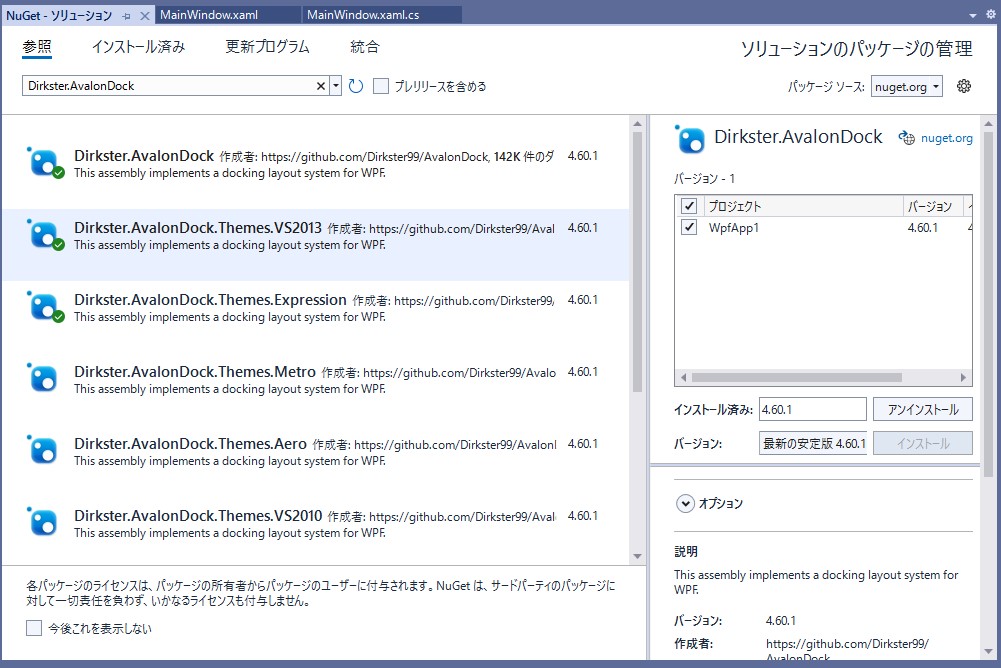
Task: Click the WpfApp1 project name in table
Action: (734, 228)
